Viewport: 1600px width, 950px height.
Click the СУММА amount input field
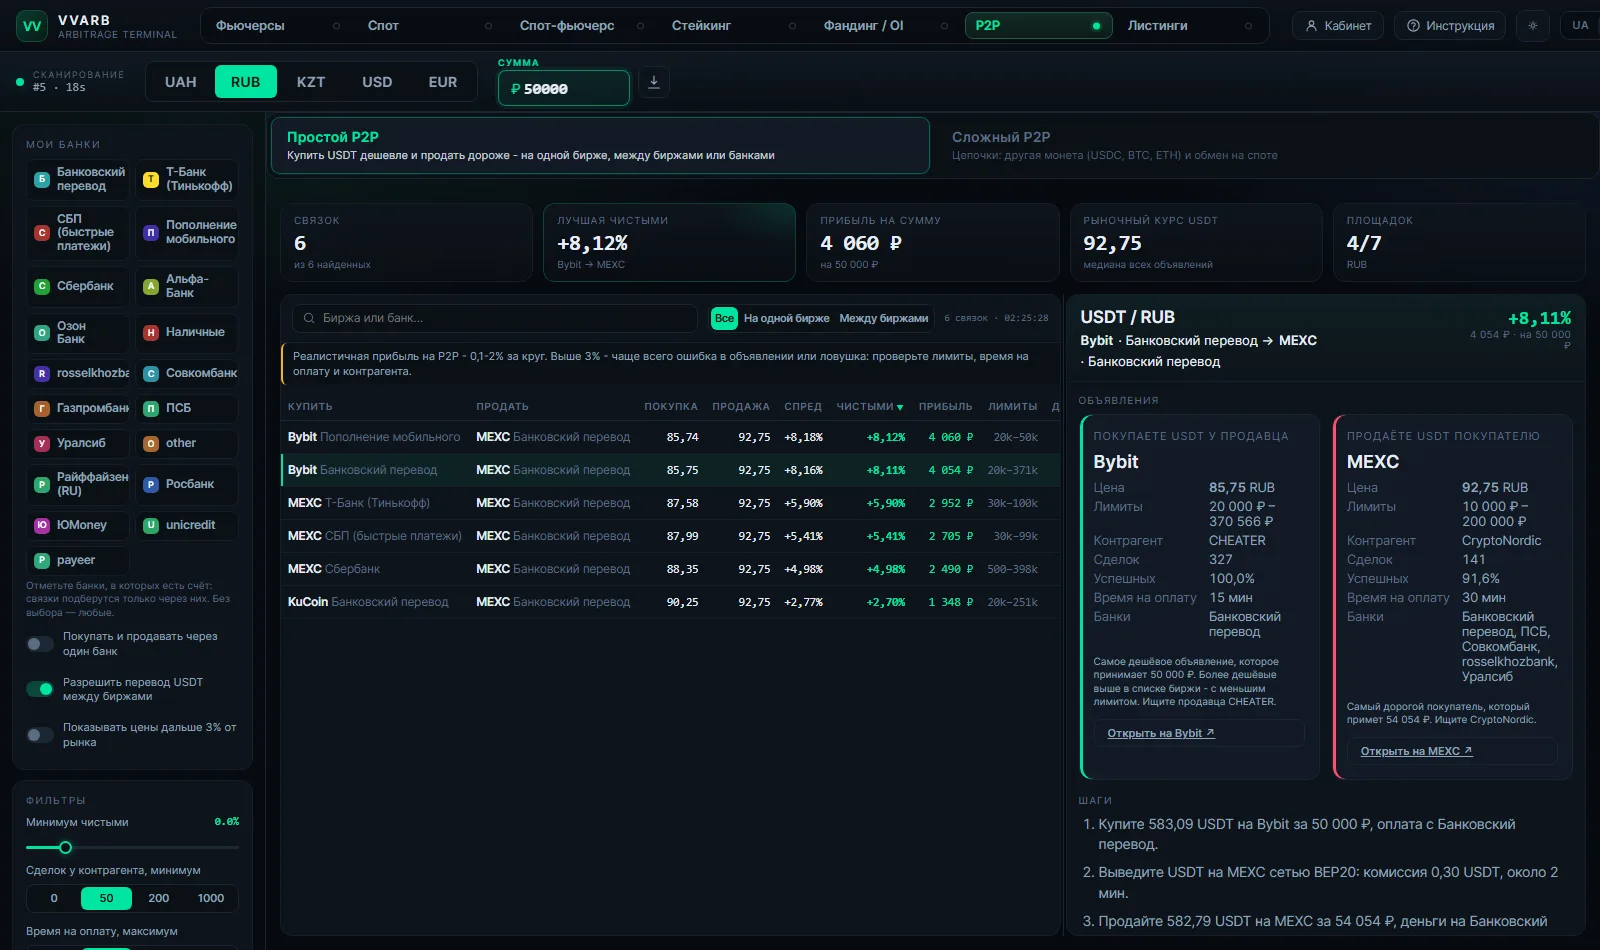tap(564, 88)
